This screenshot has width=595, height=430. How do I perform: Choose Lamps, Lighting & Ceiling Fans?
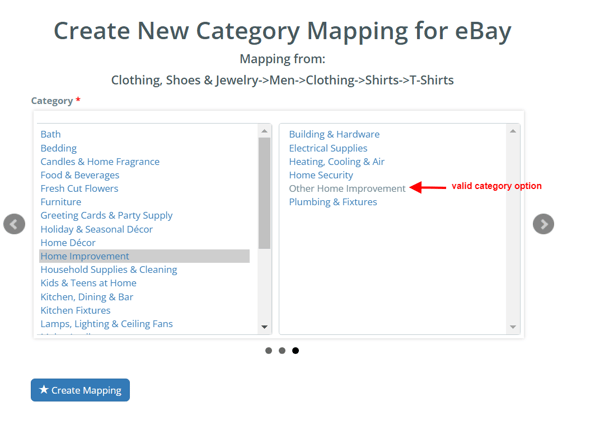coord(106,324)
